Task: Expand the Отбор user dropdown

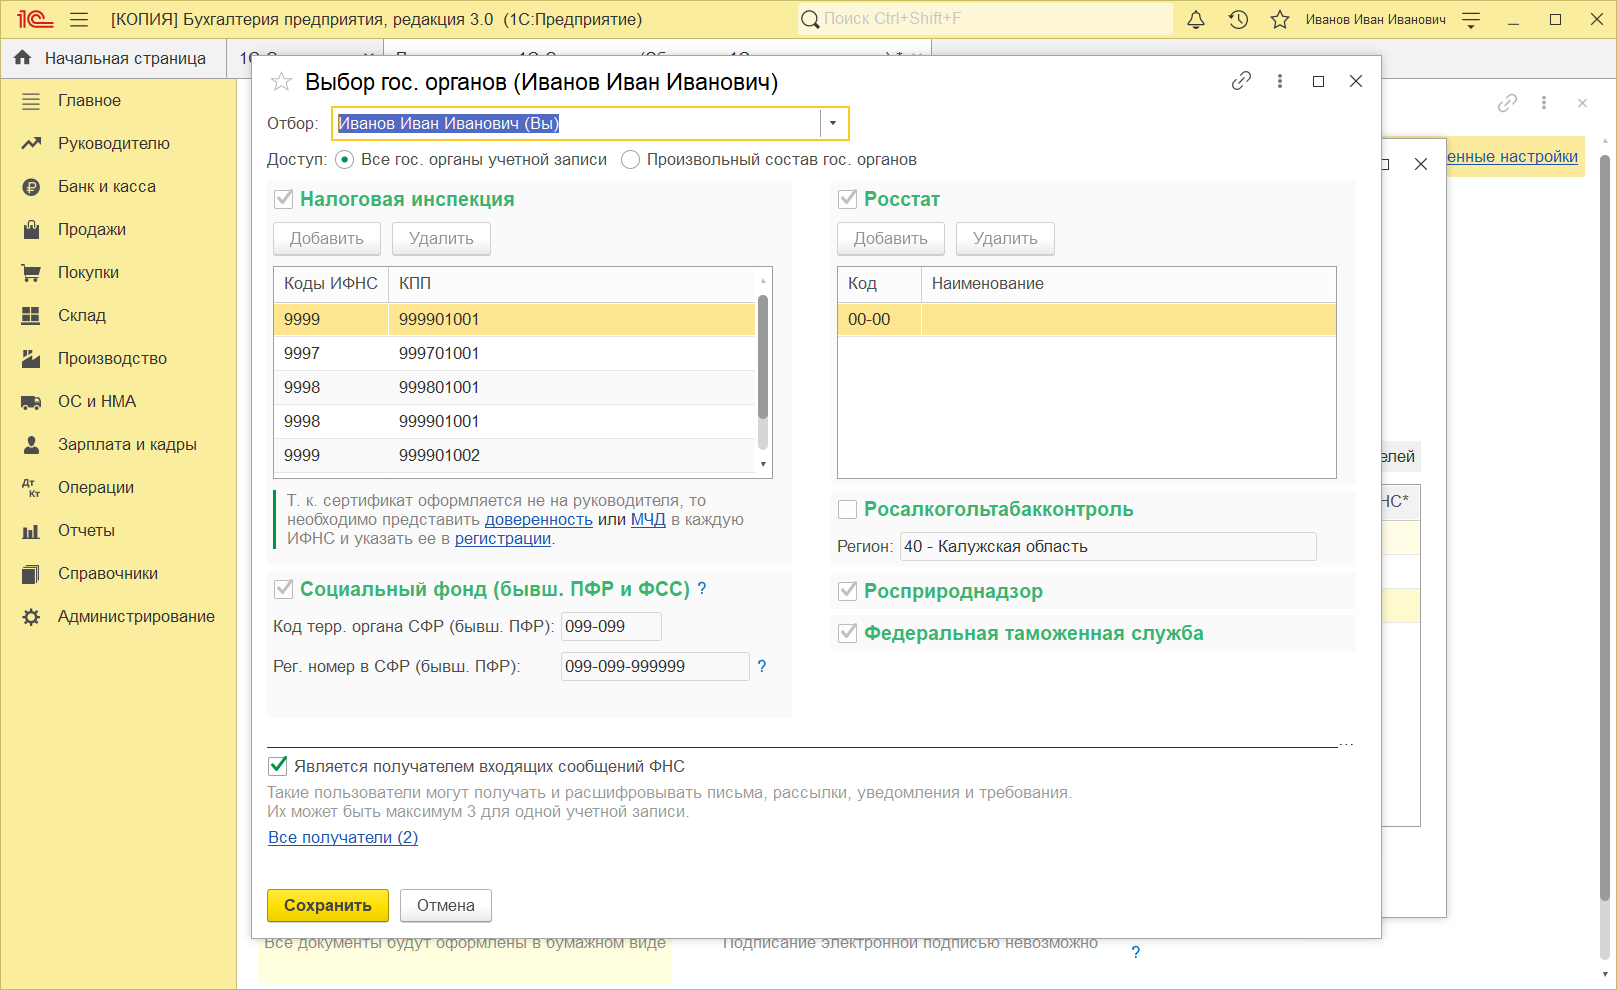Action: tap(833, 123)
